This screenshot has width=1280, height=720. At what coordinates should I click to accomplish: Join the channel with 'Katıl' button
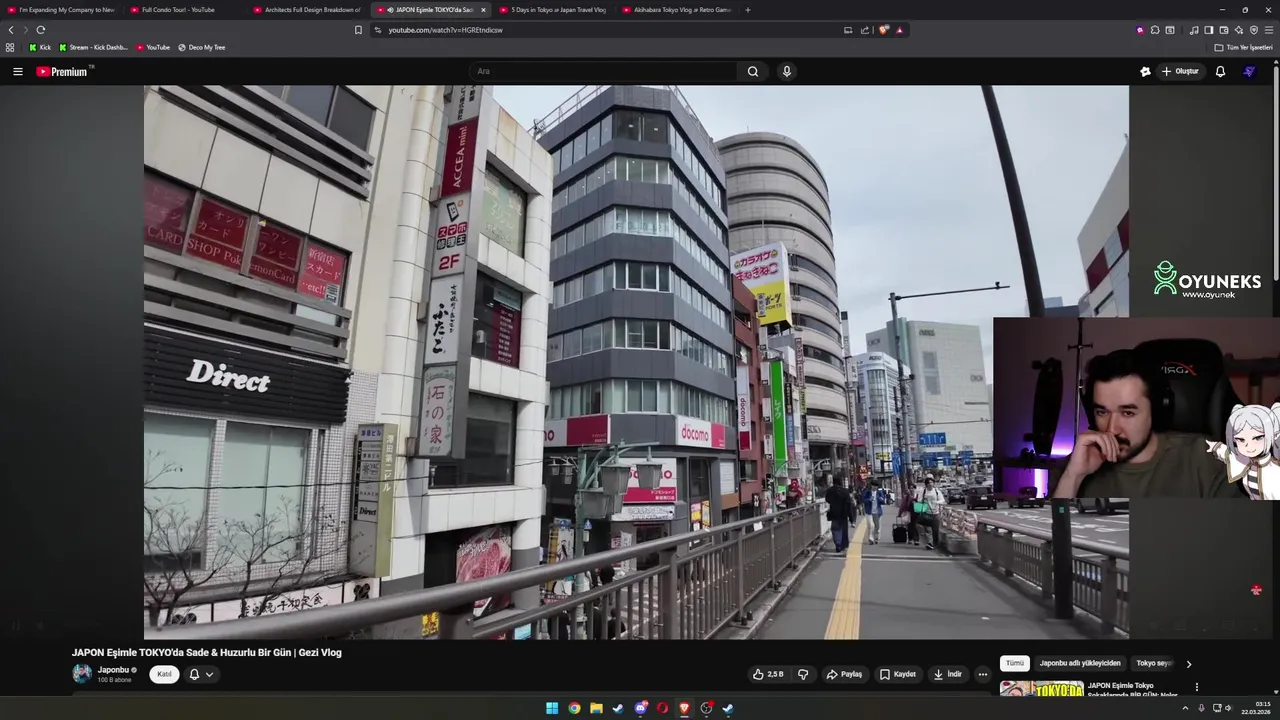click(x=164, y=674)
